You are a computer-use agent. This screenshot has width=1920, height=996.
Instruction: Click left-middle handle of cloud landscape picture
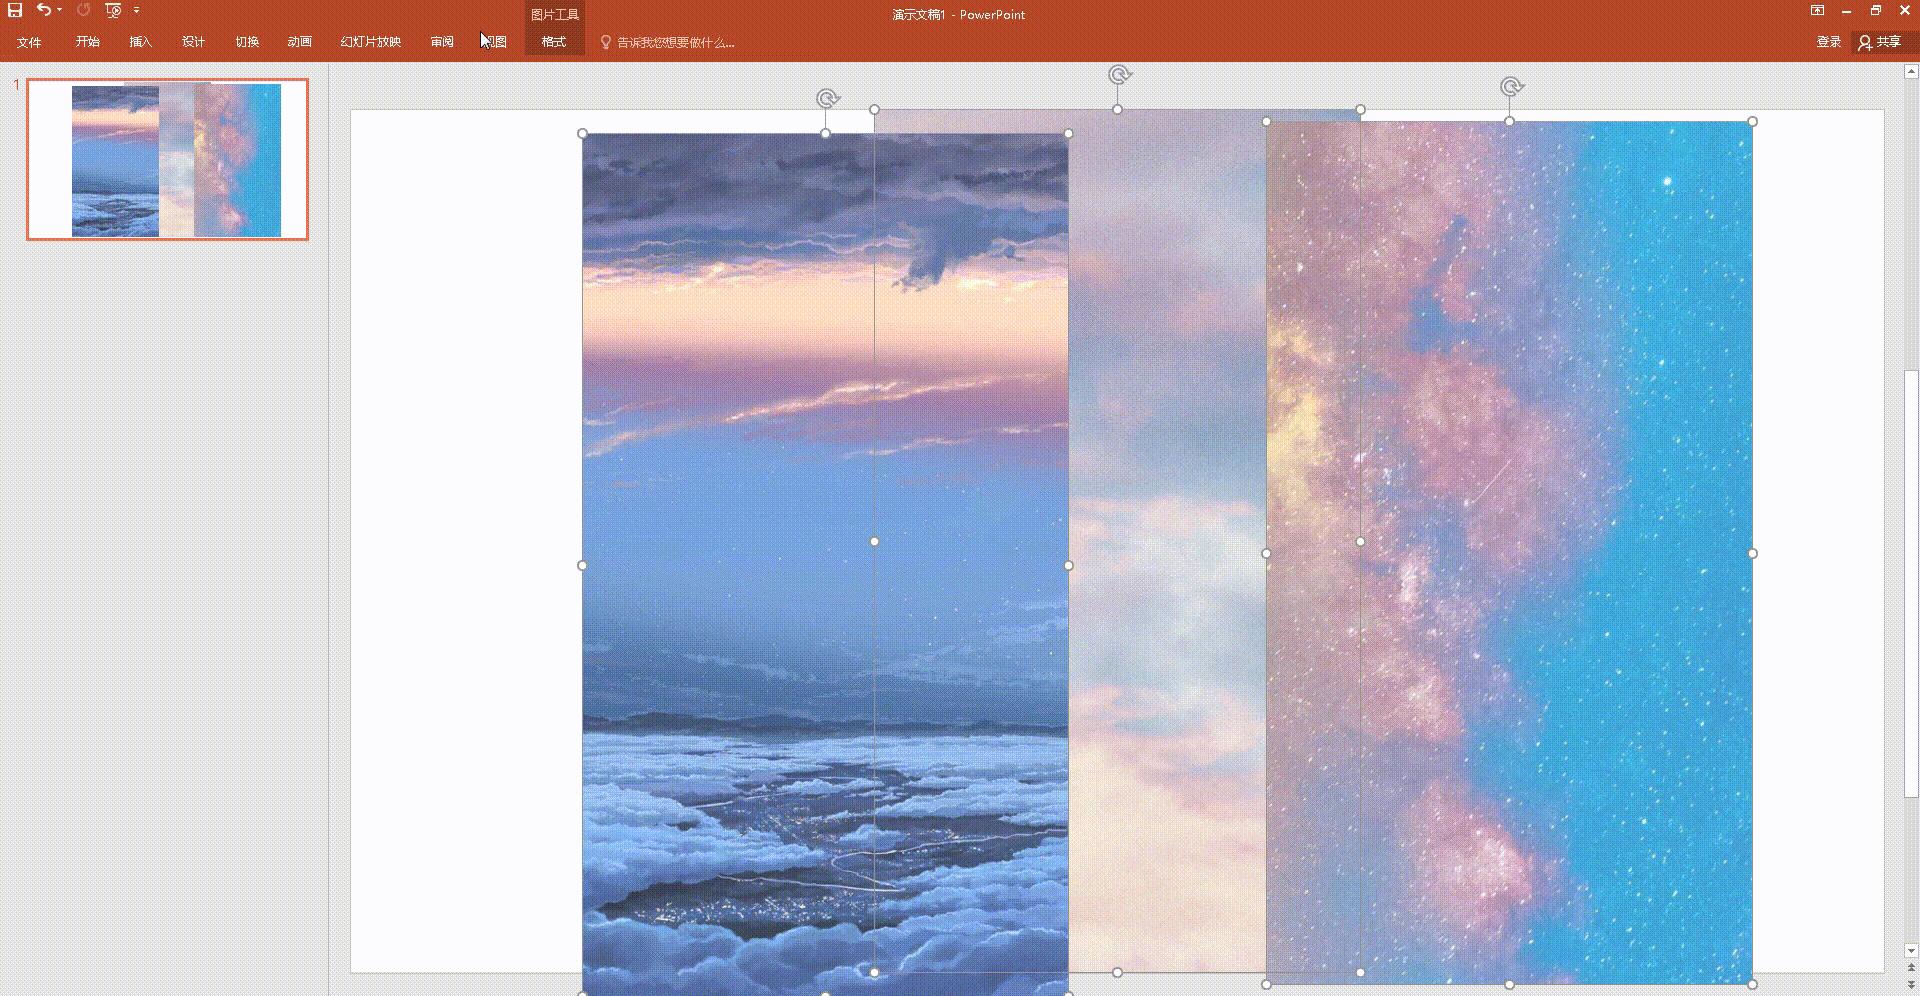coord(583,565)
